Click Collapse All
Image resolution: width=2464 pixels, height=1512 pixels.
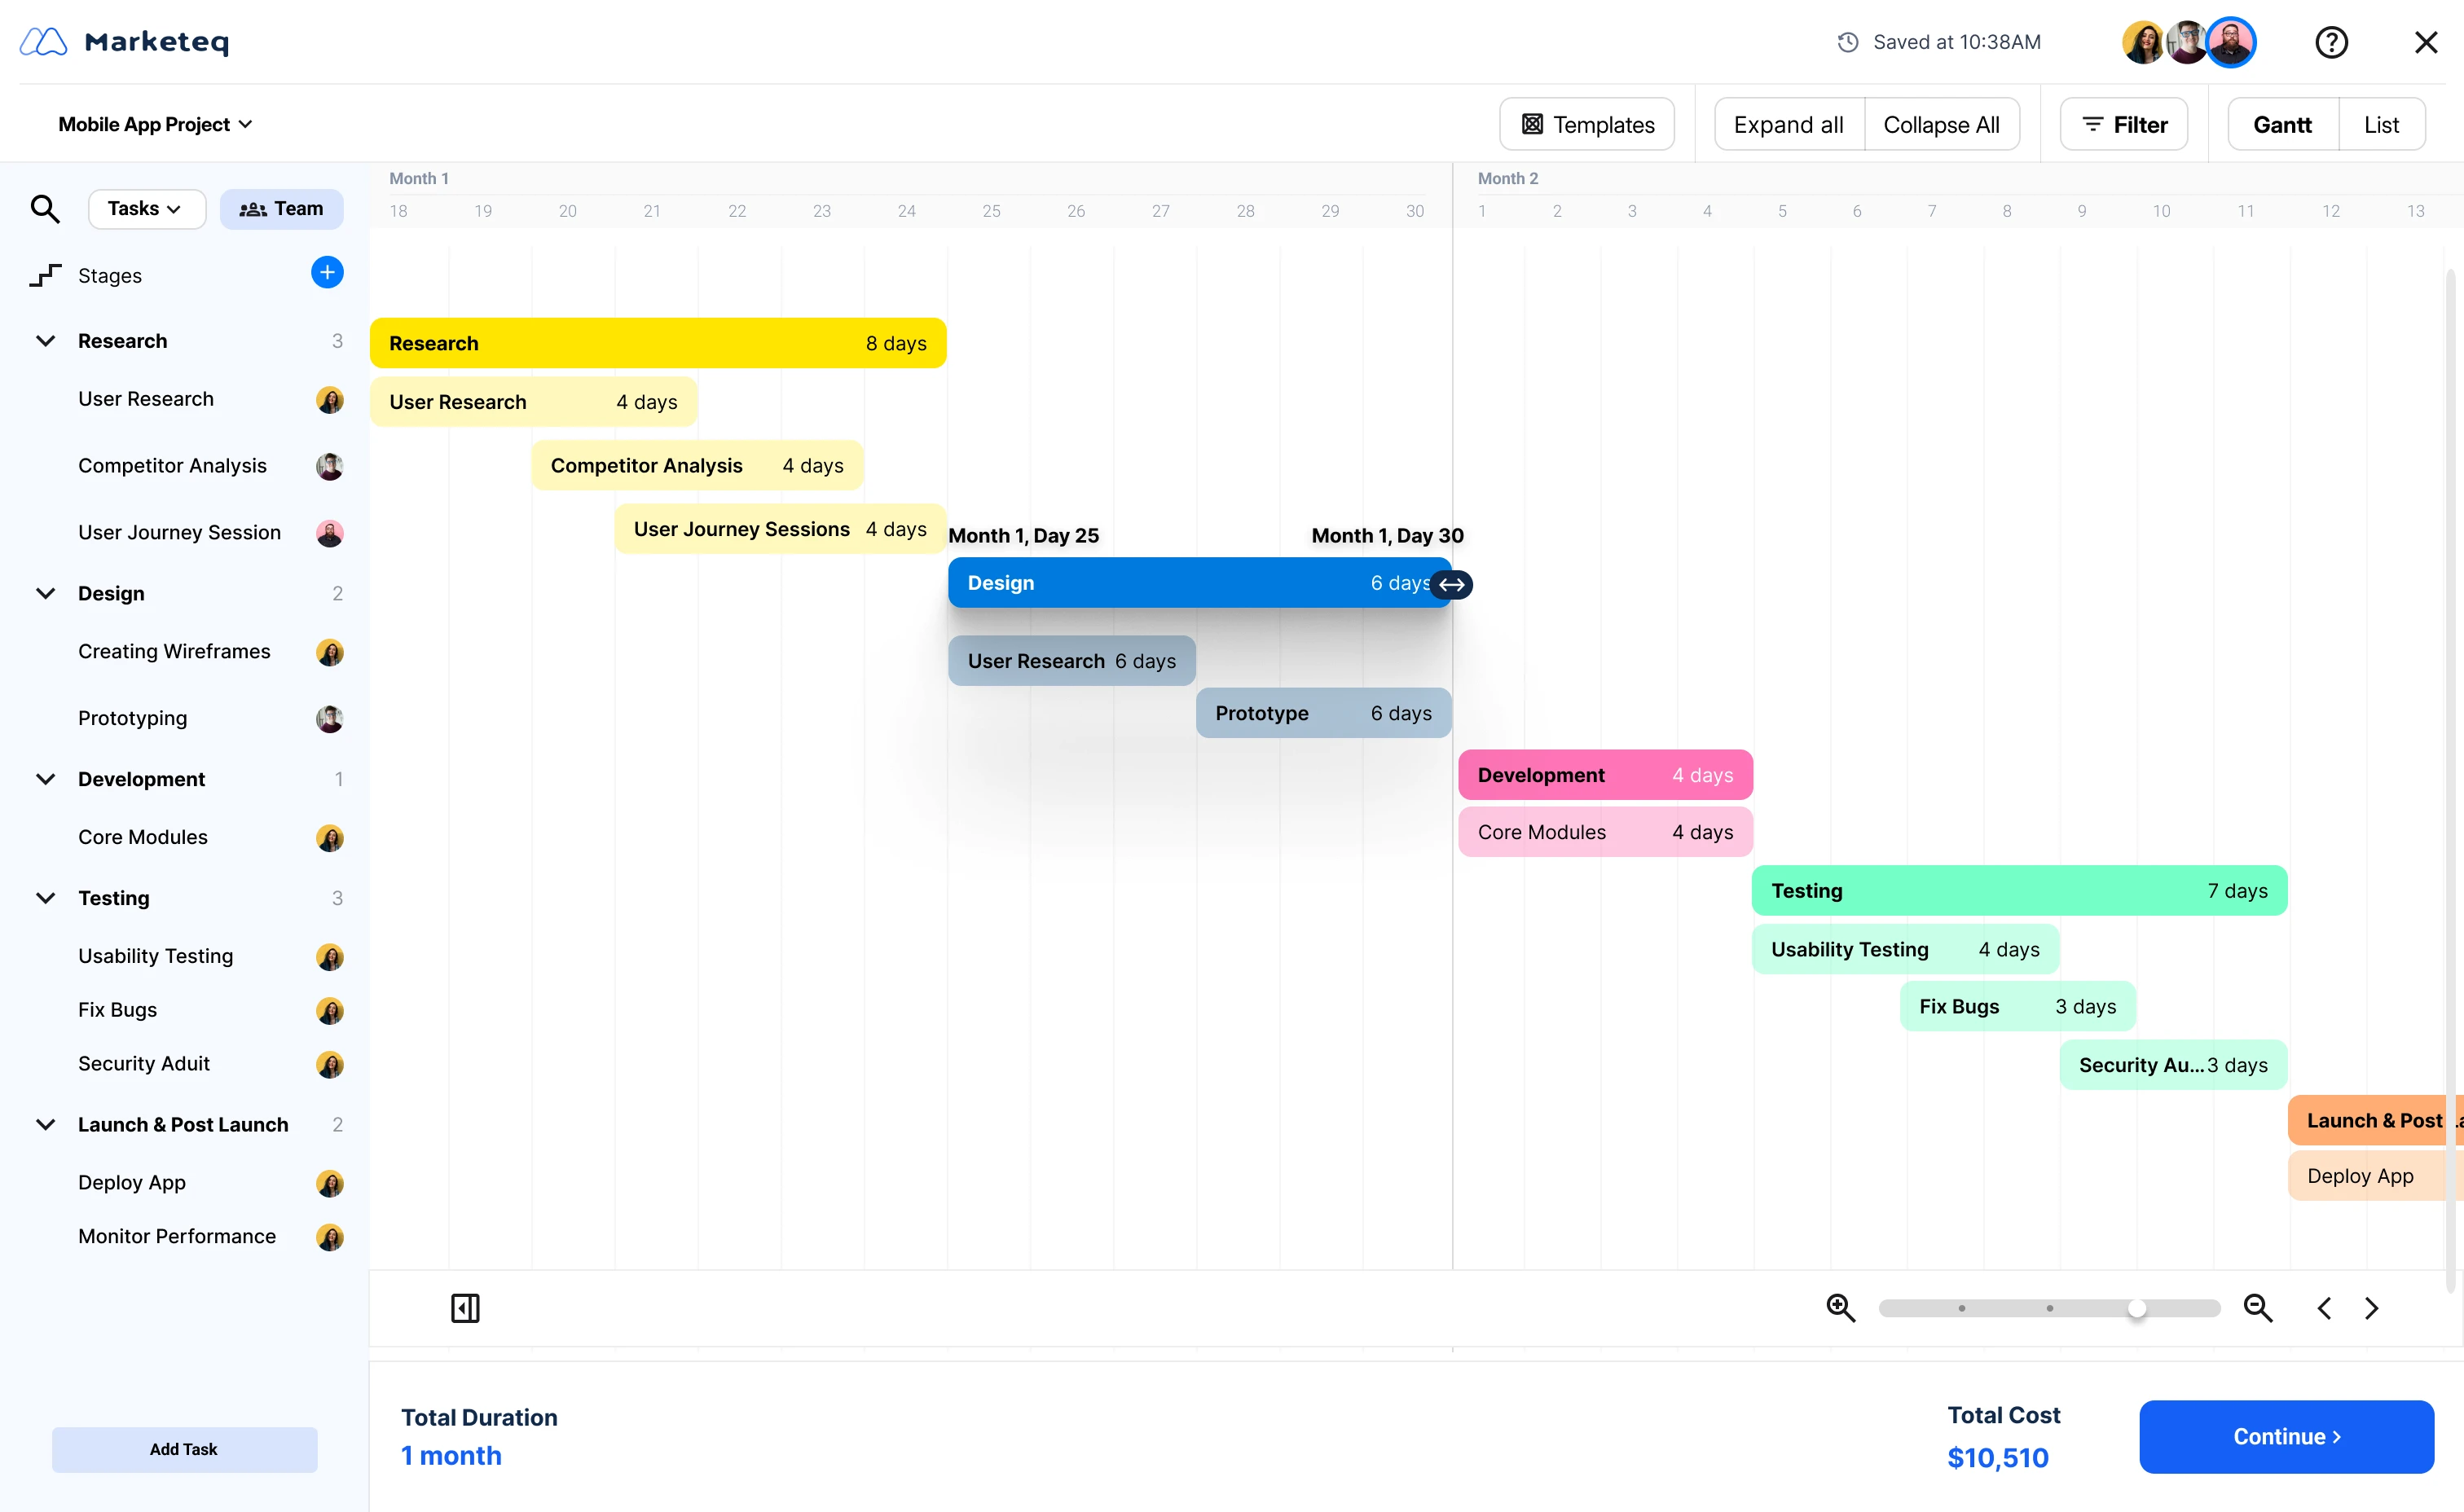point(1941,124)
